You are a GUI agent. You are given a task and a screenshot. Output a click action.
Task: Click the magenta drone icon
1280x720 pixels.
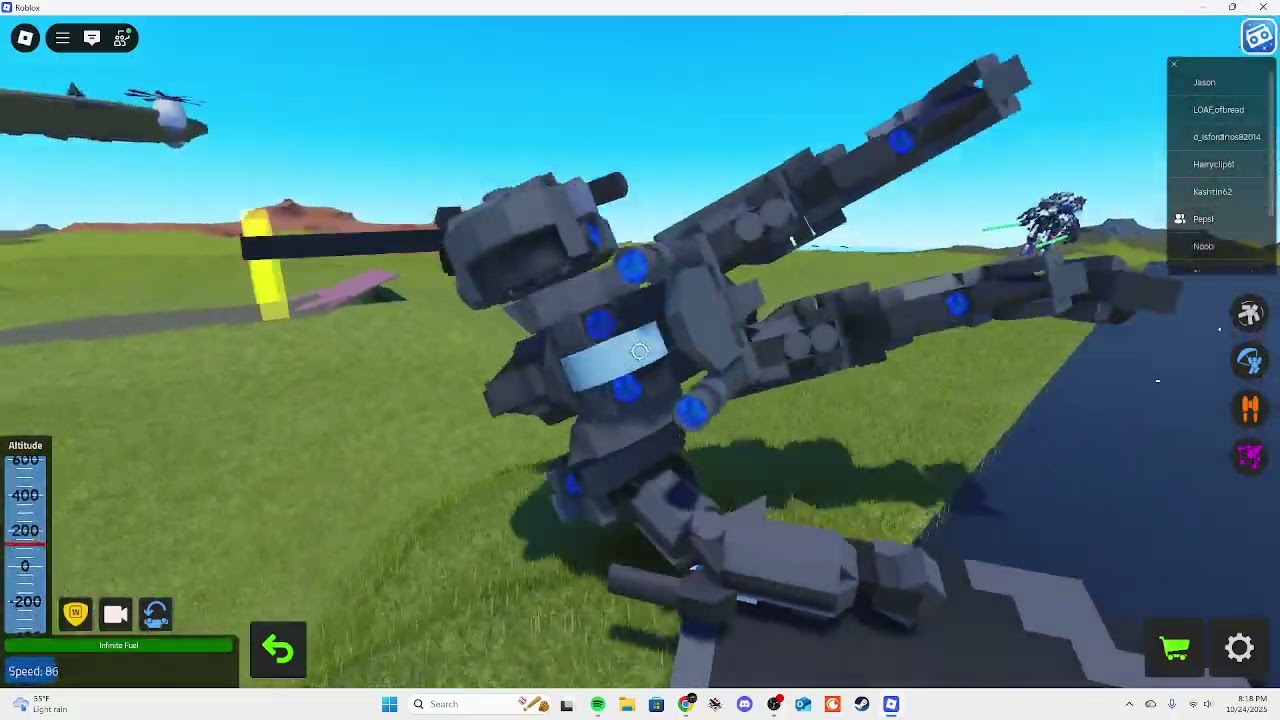tap(1249, 456)
